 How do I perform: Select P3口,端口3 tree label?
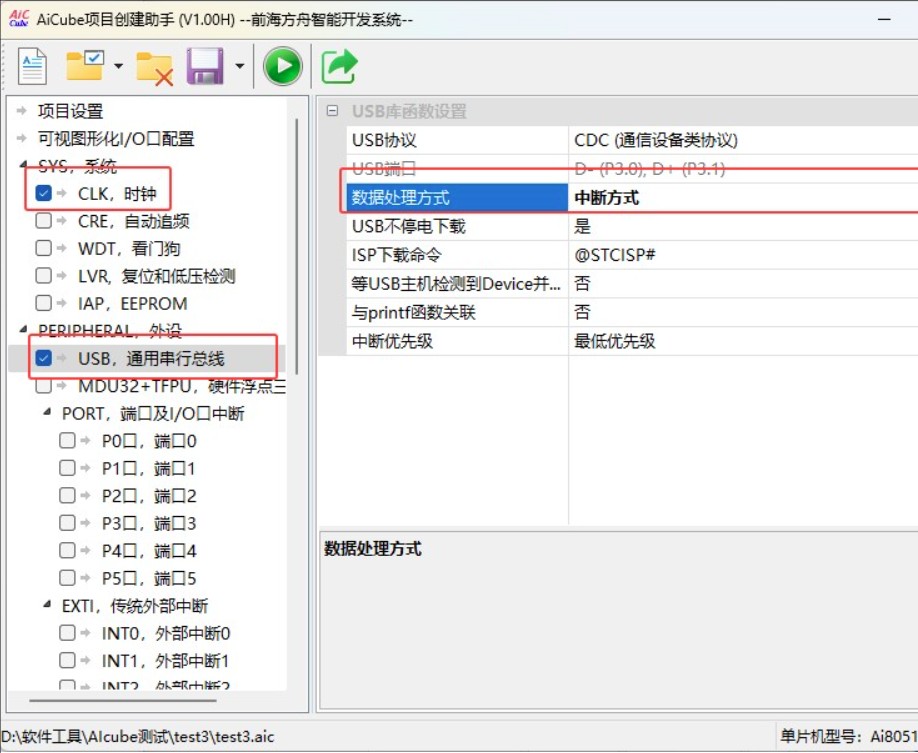pyautogui.click(x=149, y=523)
